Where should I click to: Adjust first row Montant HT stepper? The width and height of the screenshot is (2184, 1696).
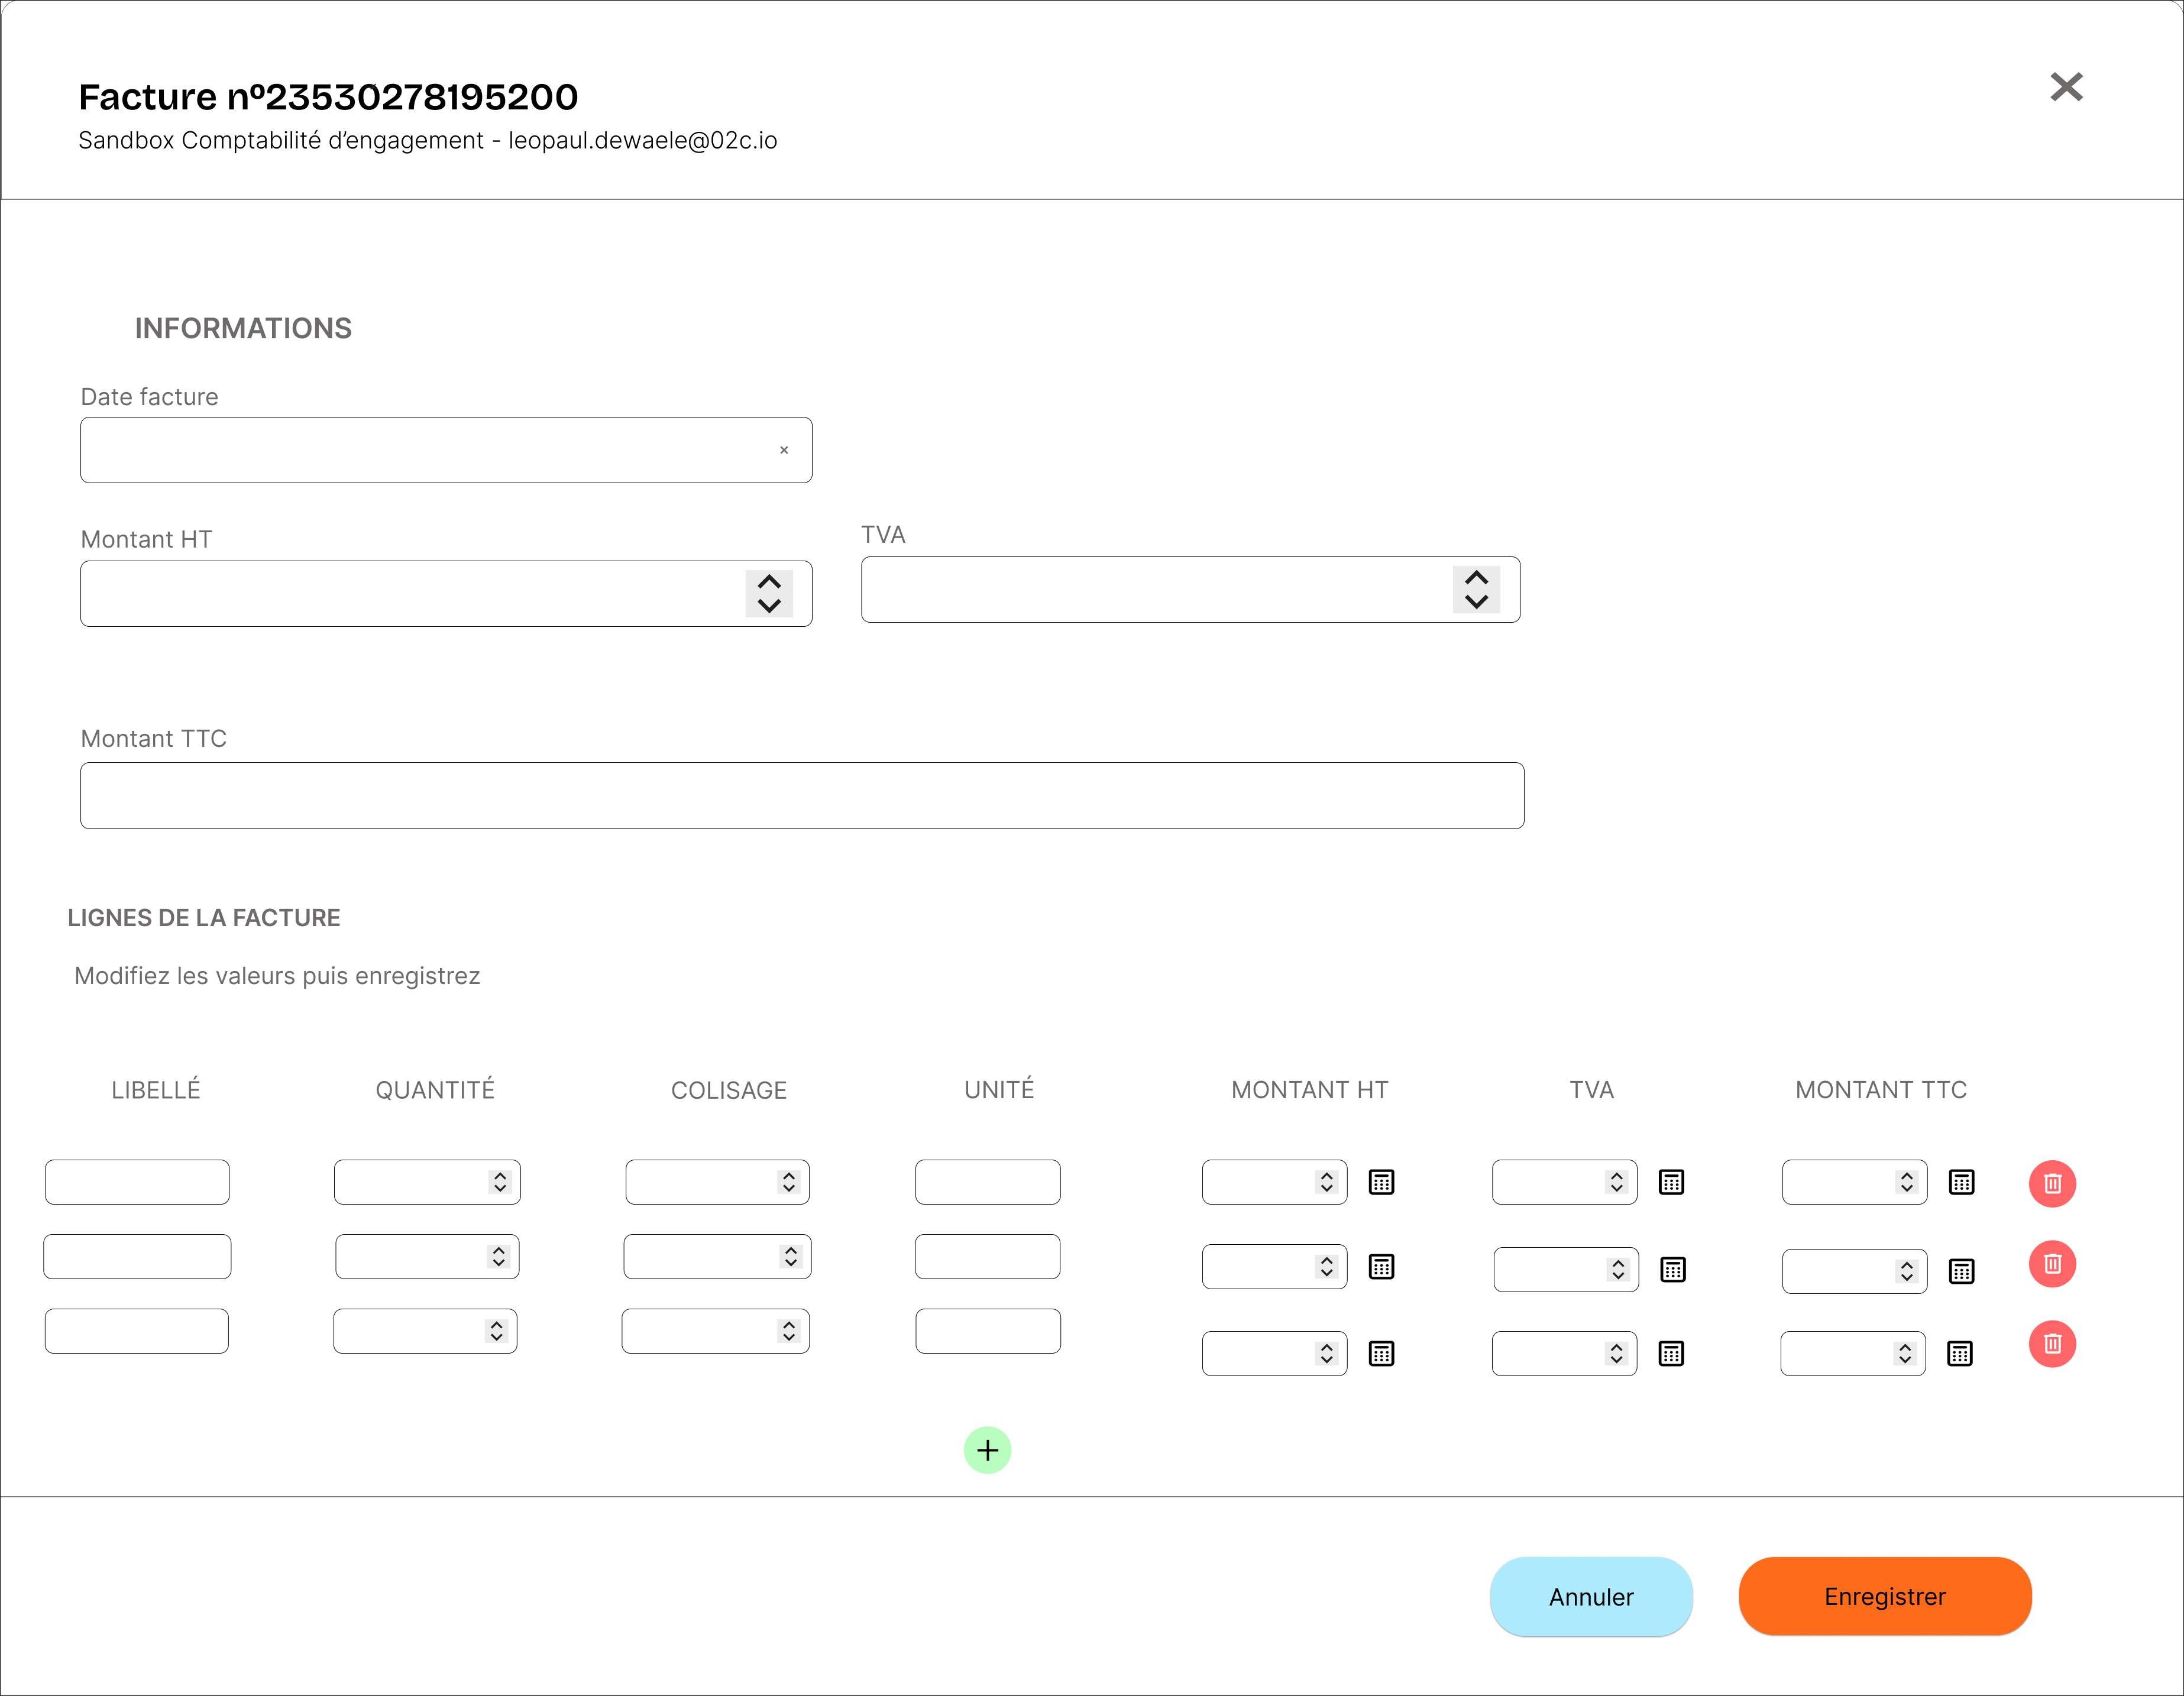click(x=1327, y=1182)
